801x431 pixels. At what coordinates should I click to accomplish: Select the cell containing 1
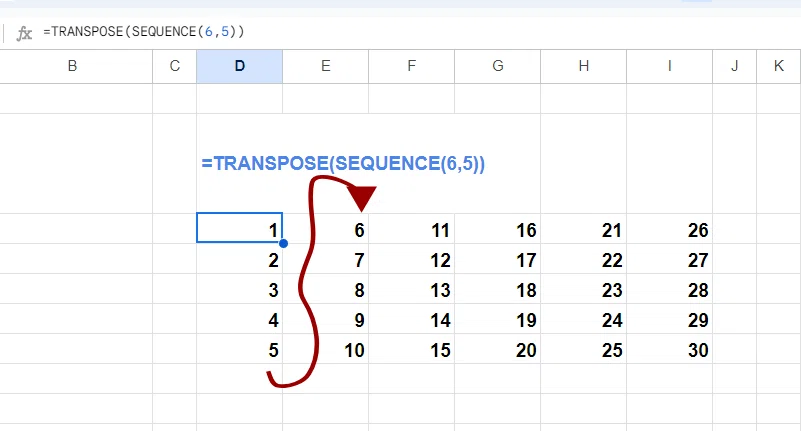point(240,228)
